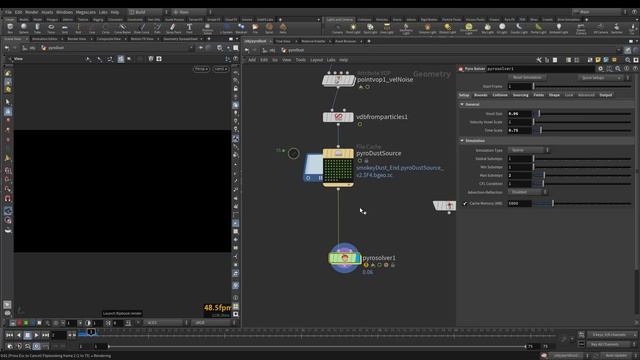Select the Grid shelf tool
The image size is (640, 360).
tap(64, 29)
